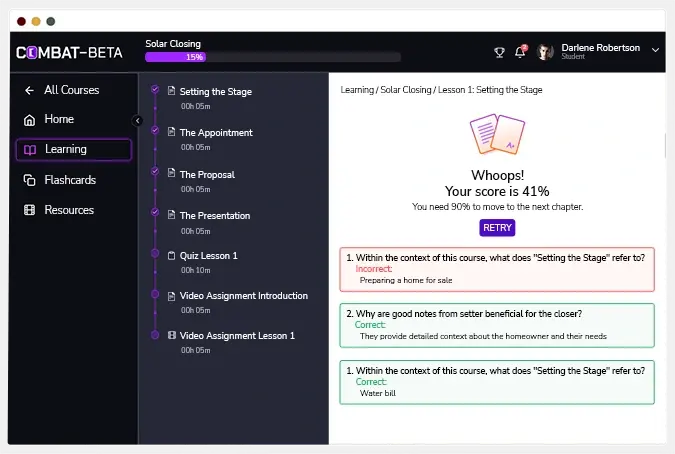Screen dimensions: 675x454
Task: Click the incorrect answer card for question 1
Action: pyautogui.click(x=496, y=269)
